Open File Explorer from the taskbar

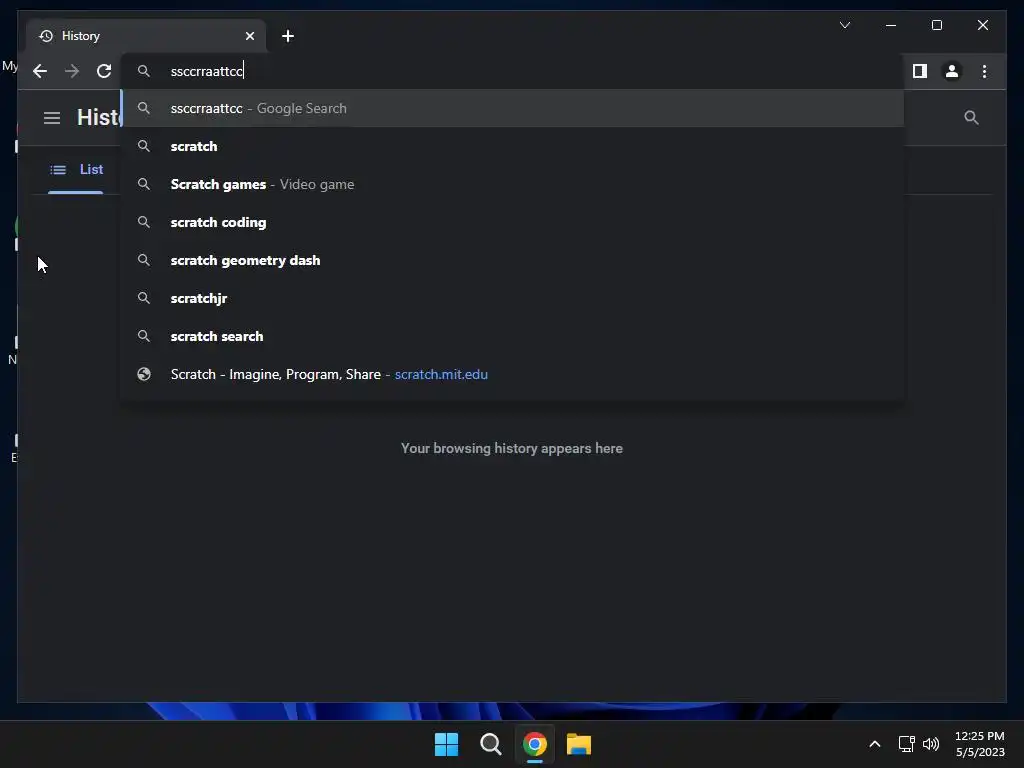tap(579, 744)
